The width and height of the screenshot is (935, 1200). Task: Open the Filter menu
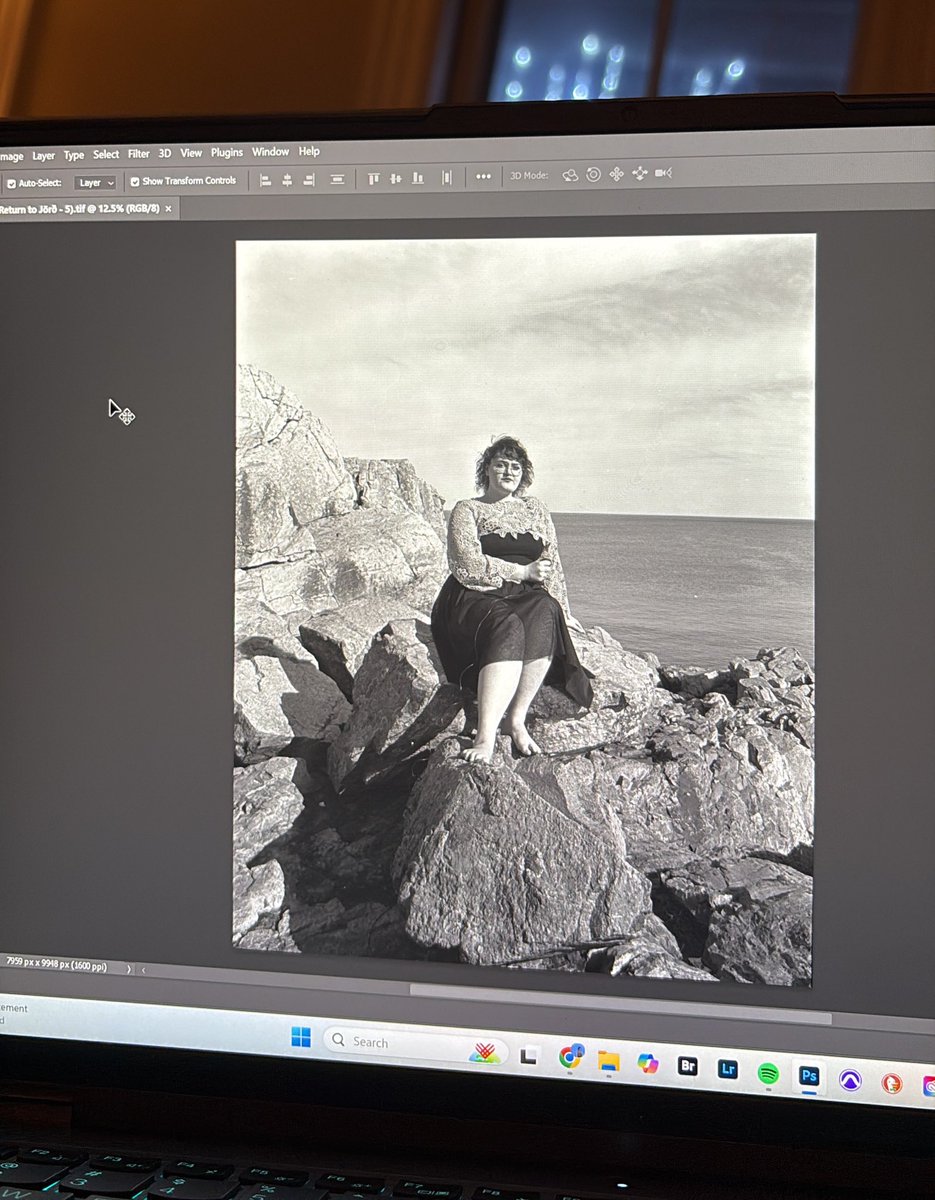pos(139,154)
